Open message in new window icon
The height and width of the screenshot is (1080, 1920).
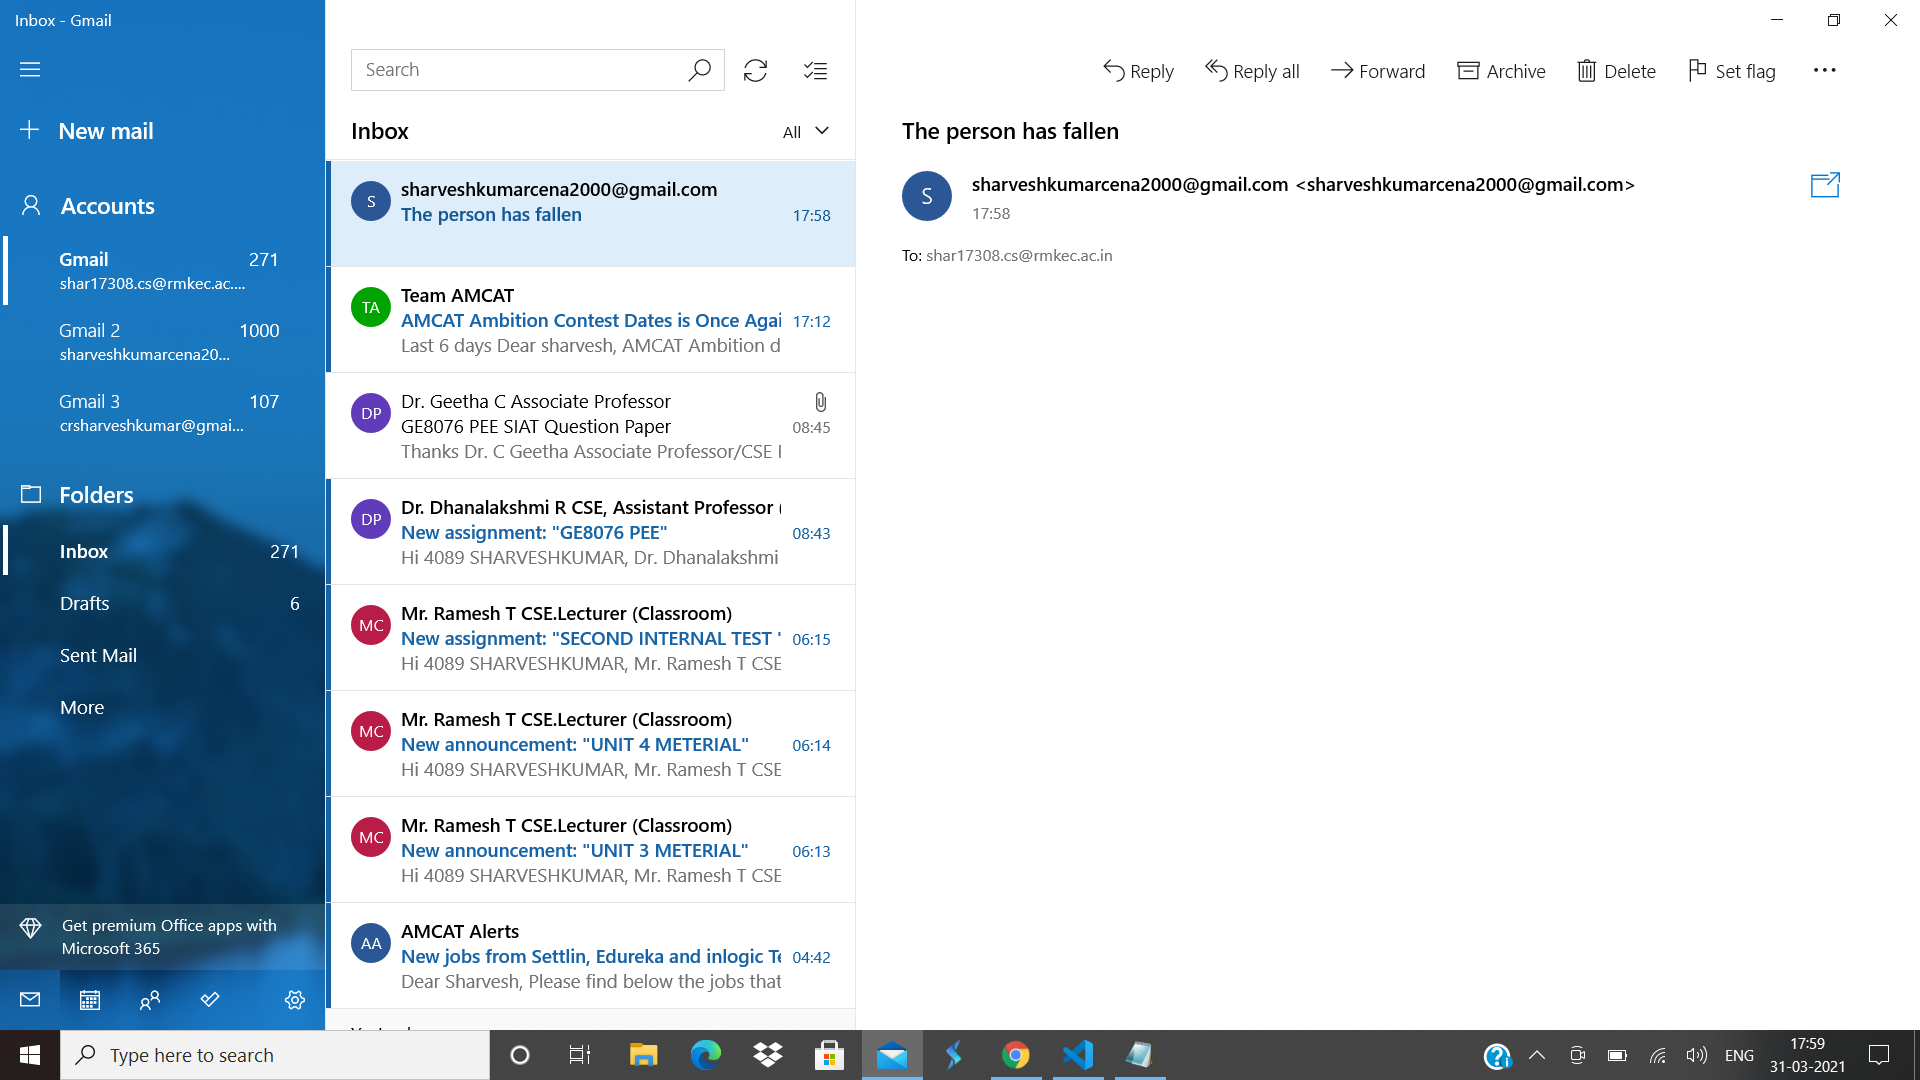pyautogui.click(x=1825, y=185)
